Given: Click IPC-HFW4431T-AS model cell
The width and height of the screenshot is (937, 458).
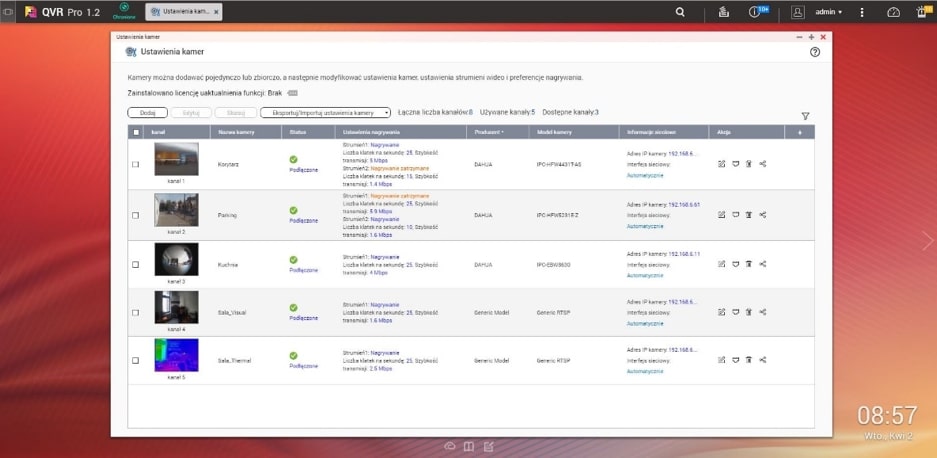Looking at the screenshot, I should point(559,164).
